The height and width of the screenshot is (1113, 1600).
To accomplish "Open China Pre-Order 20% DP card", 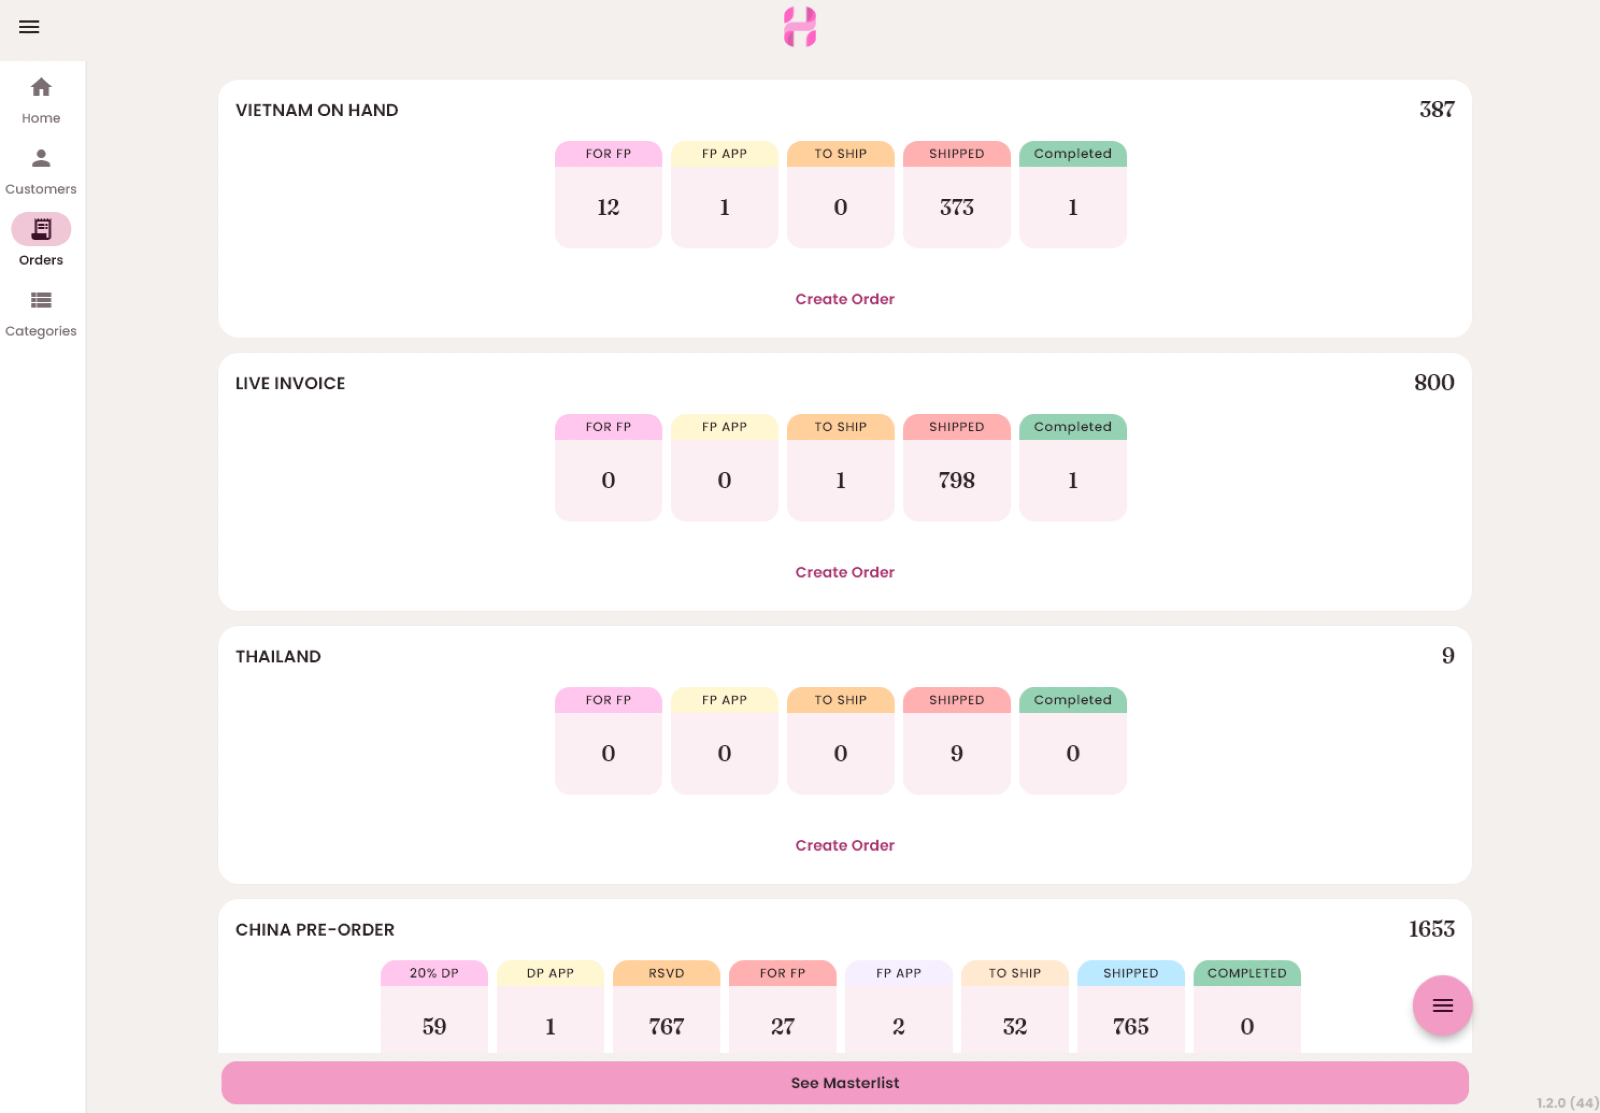I will coord(434,1006).
